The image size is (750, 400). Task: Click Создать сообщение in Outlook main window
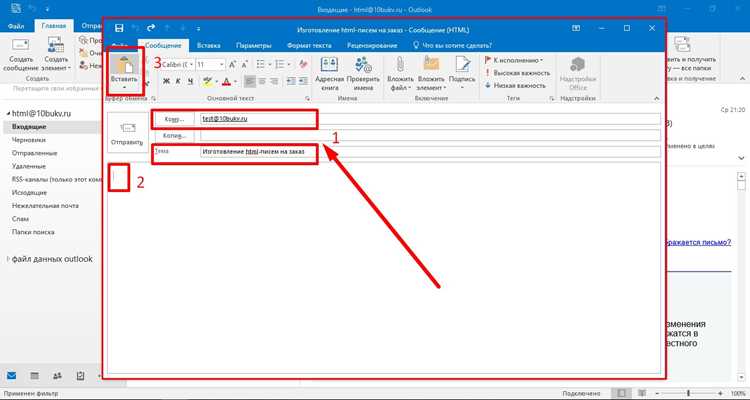[21, 55]
